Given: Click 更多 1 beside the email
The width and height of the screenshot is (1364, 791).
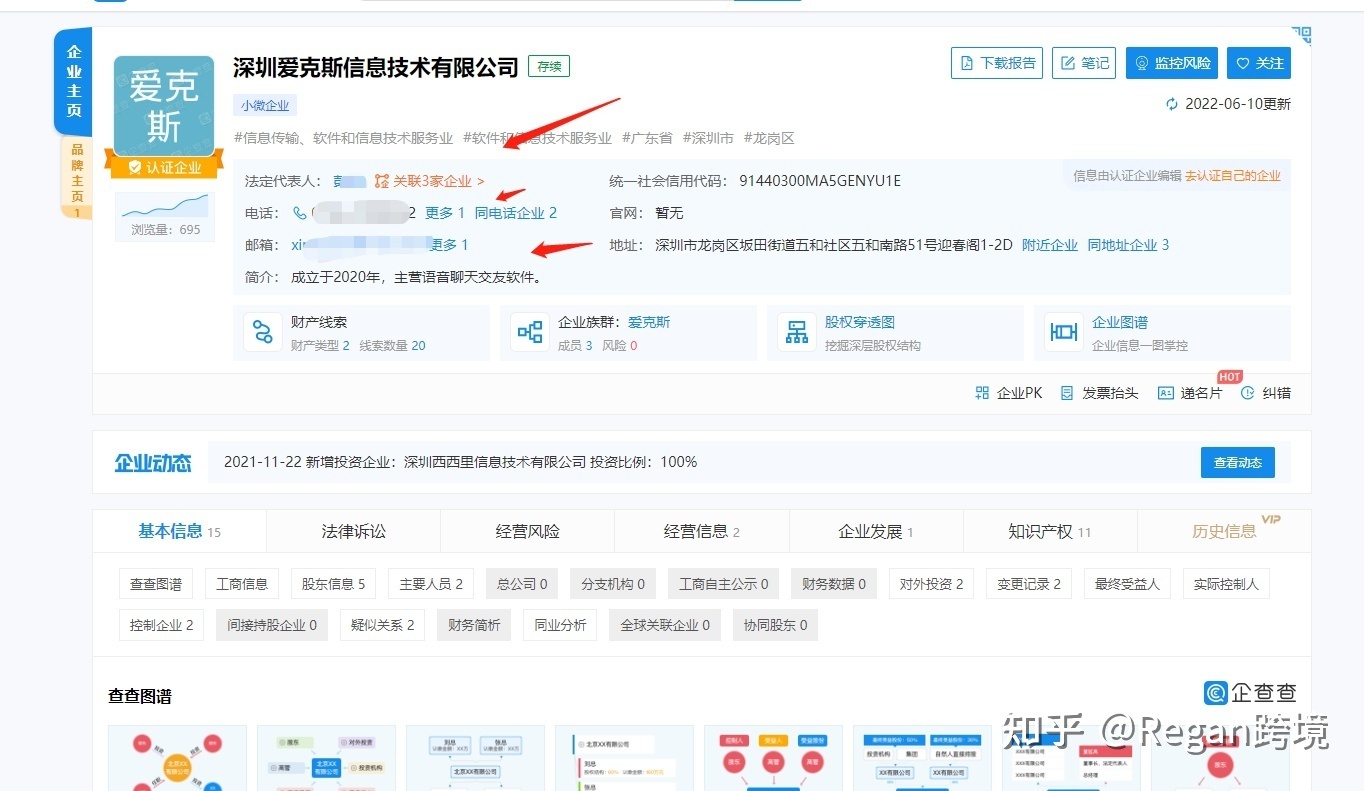Looking at the screenshot, I should [x=449, y=245].
